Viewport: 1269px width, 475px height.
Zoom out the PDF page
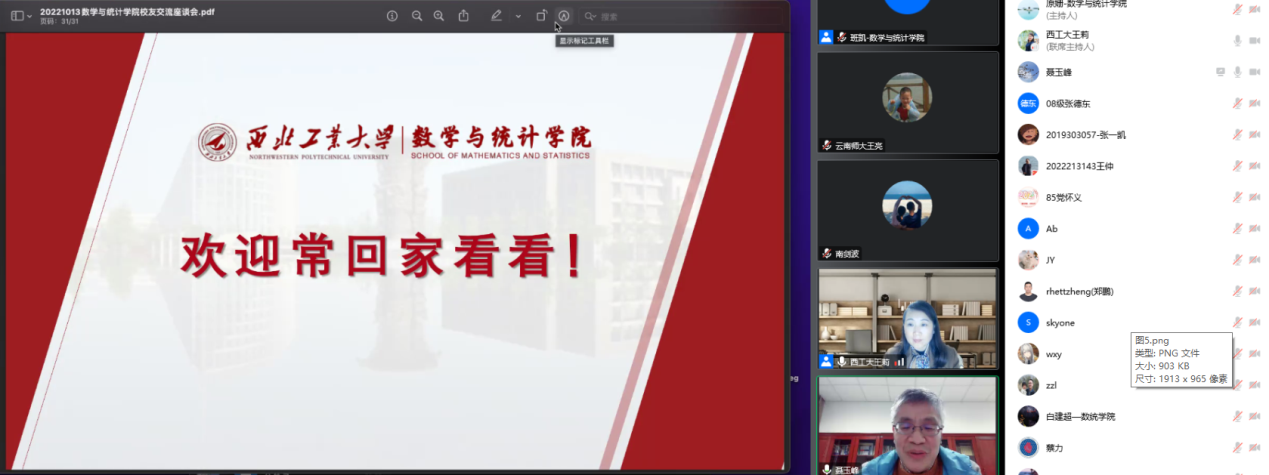pos(417,16)
